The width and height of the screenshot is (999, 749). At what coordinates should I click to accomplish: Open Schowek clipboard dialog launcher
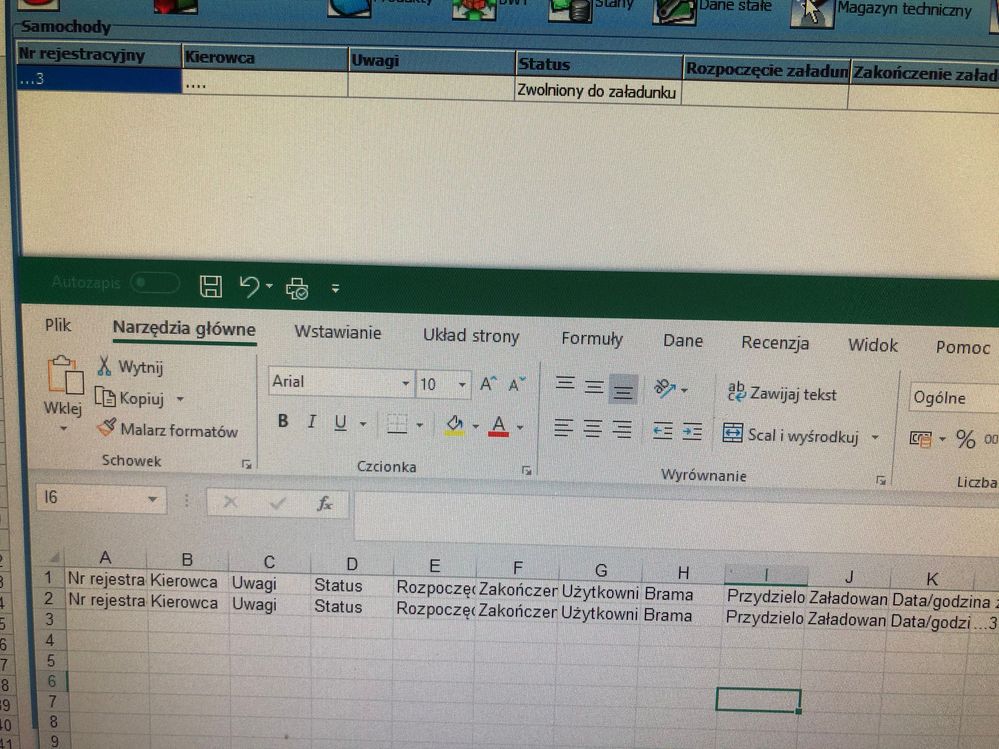tap(247, 464)
